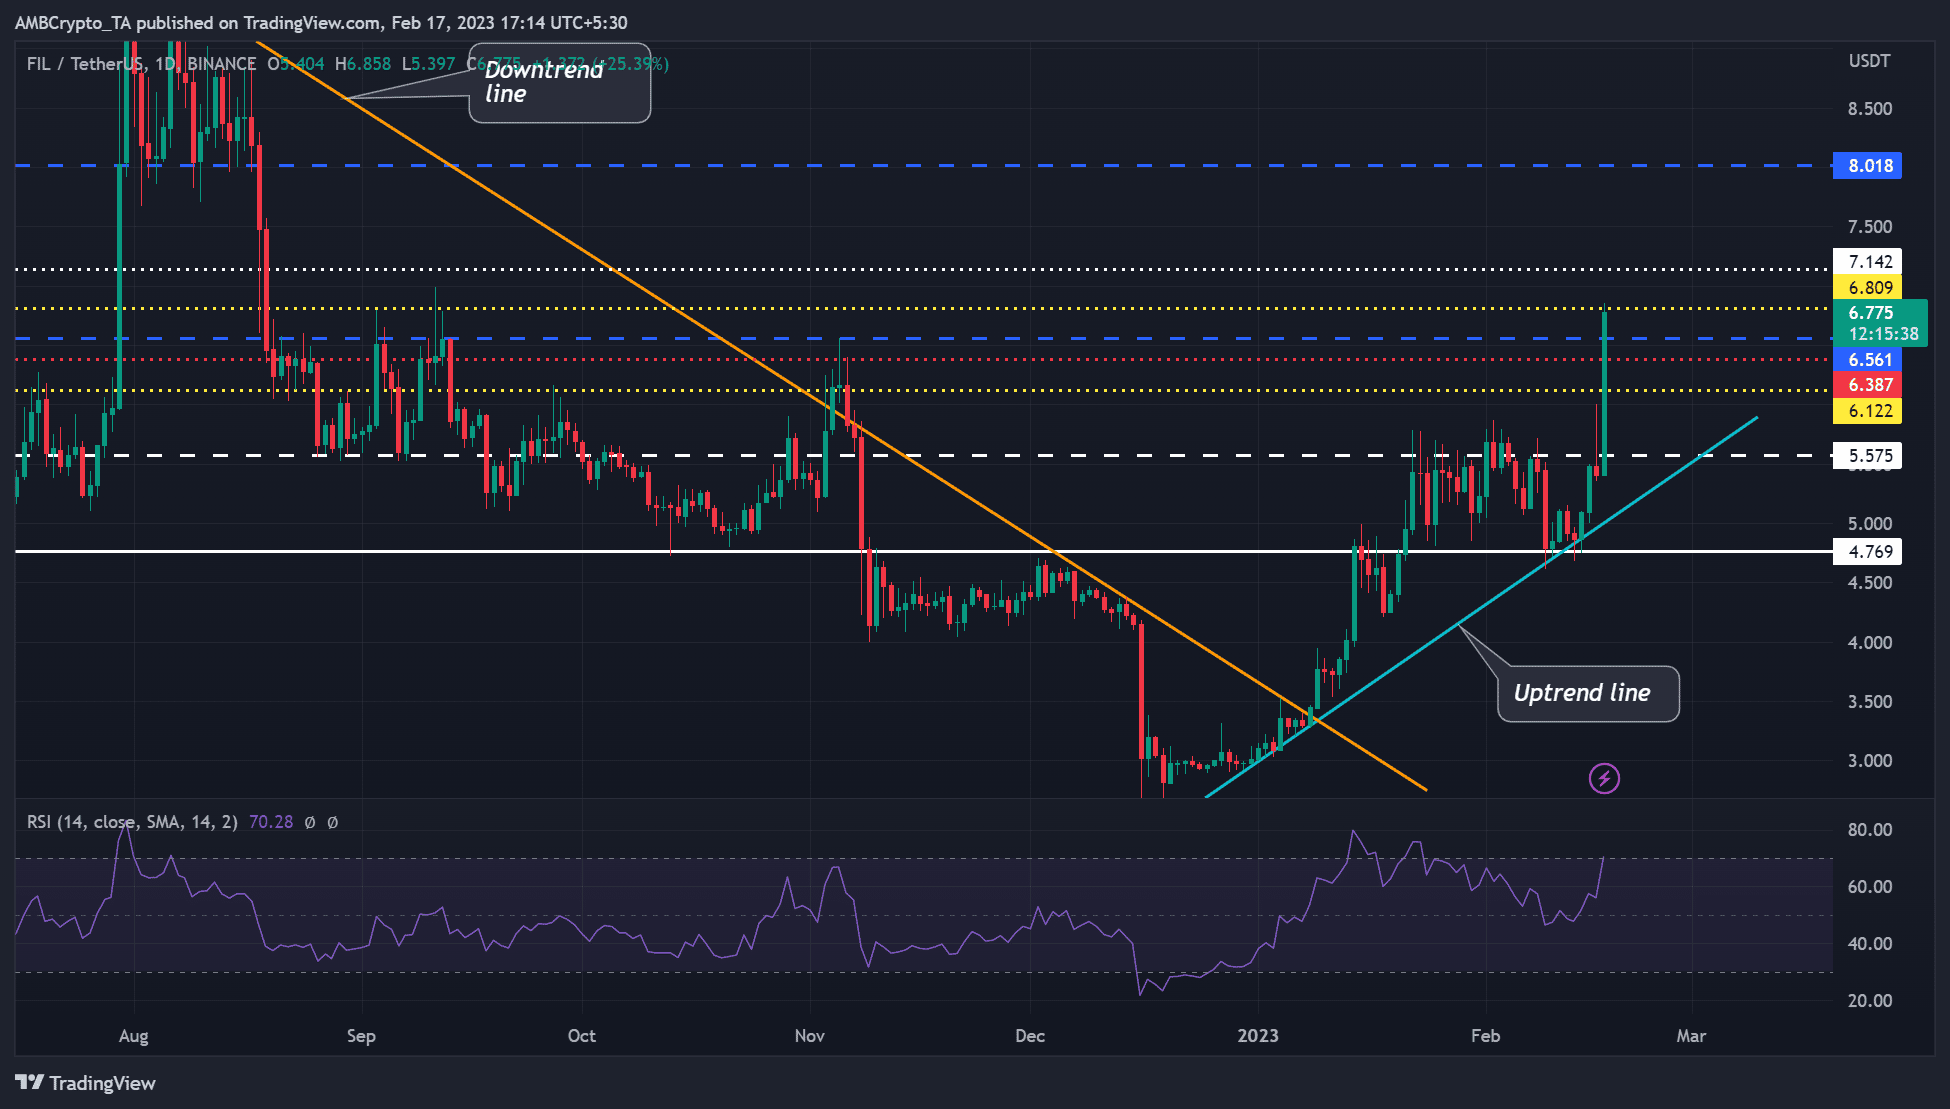Image resolution: width=1950 pixels, height=1109 pixels.
Task: Click the Uptrend line text callout
Action: coord(1585,691)
